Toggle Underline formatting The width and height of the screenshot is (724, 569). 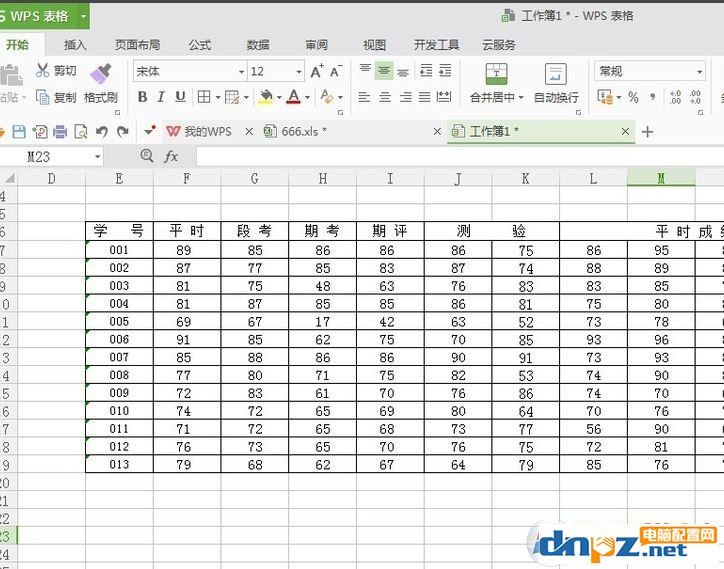[181, 97]
